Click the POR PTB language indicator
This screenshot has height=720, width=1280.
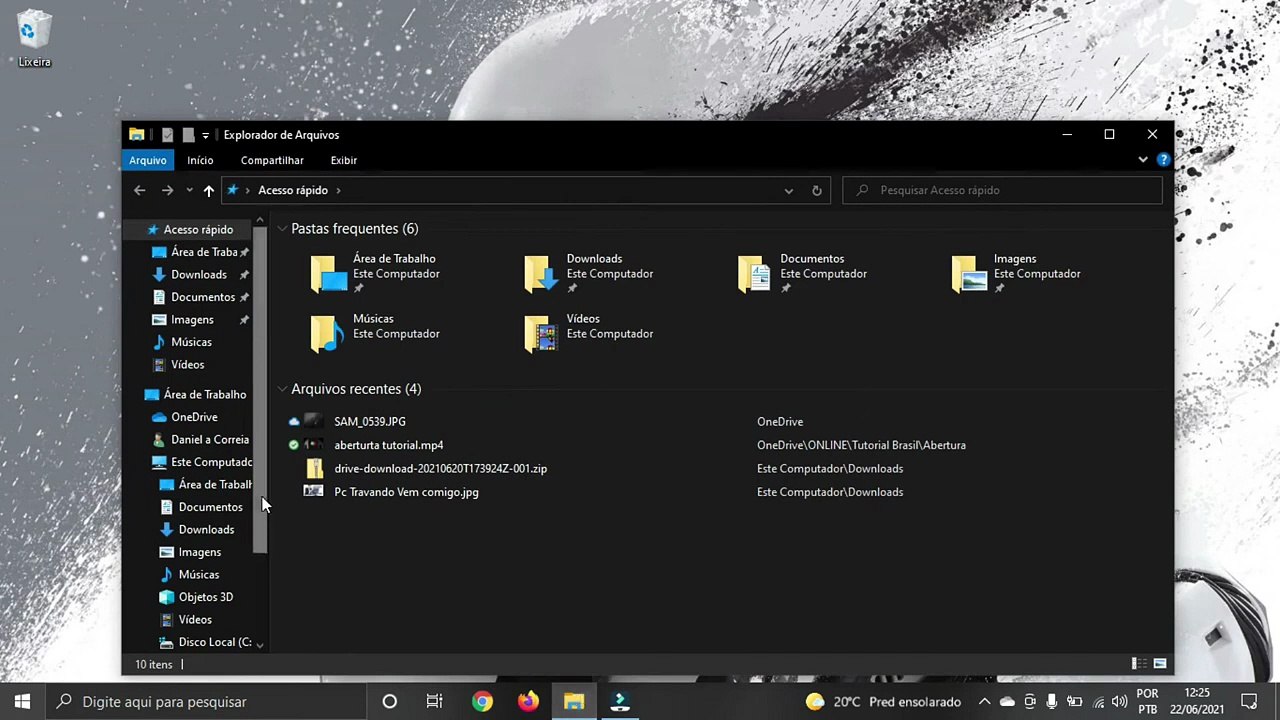(x=1147, y=701)
